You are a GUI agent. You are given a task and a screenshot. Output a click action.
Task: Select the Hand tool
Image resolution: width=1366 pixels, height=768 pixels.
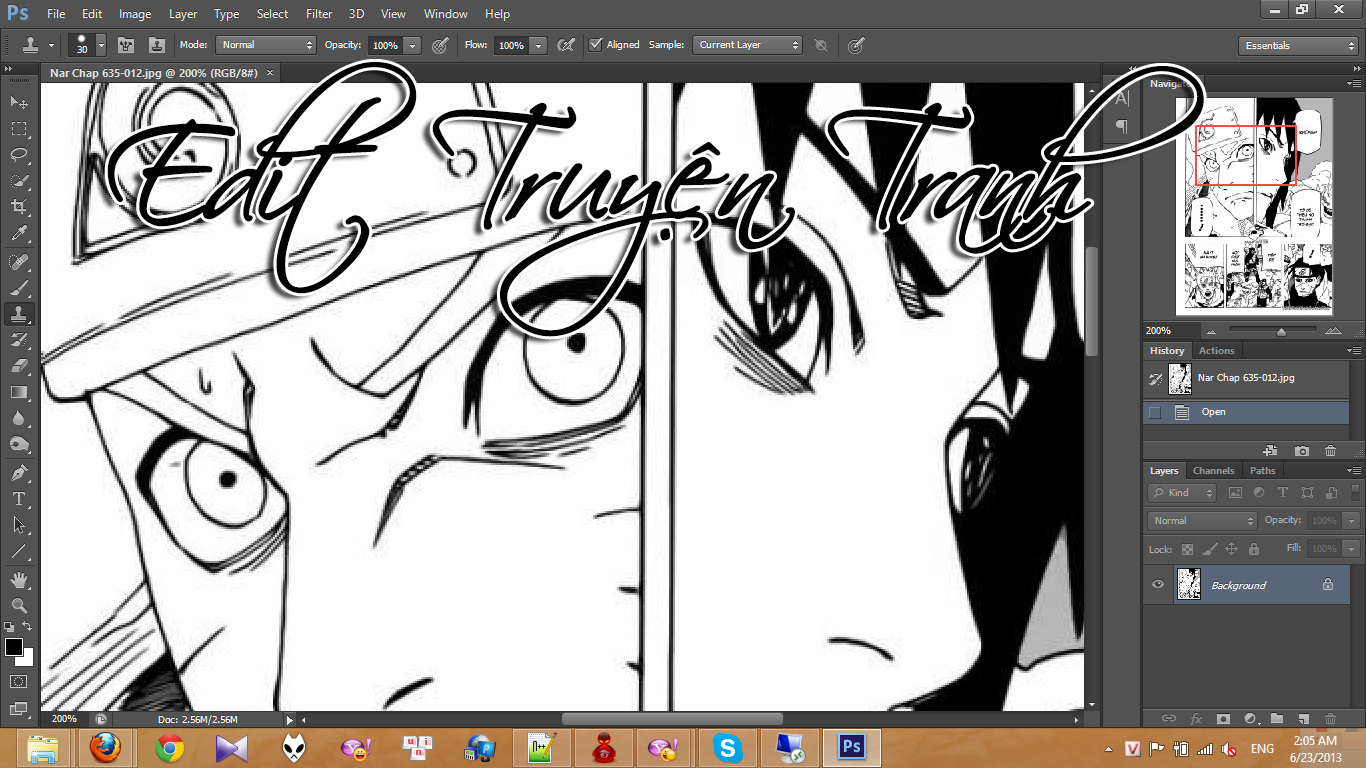tap(19, 579)
